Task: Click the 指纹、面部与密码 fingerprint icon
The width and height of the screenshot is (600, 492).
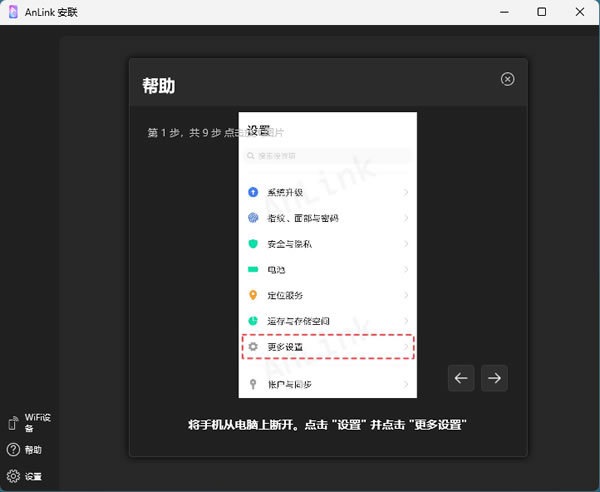Action: pos(253,218)
